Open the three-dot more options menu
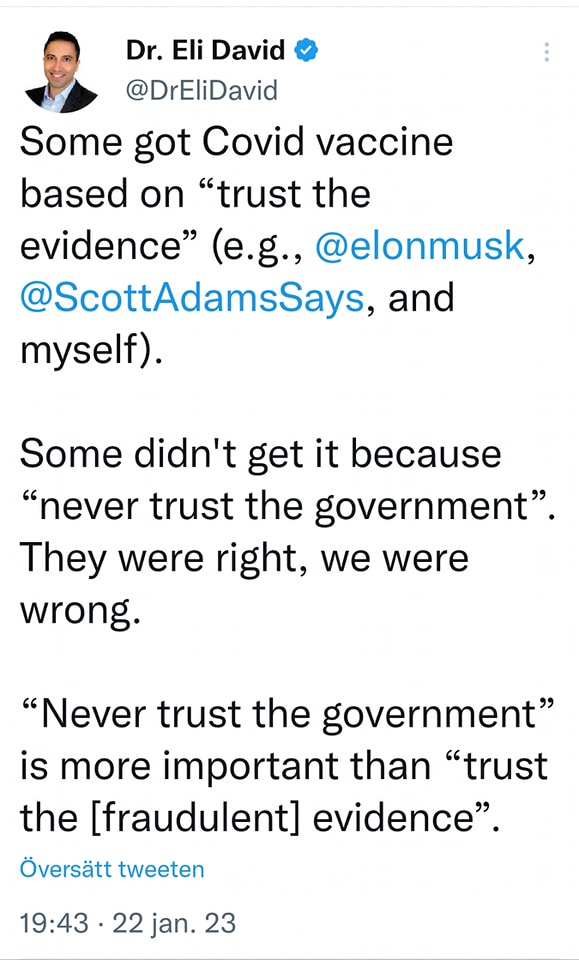The width and height of the screenshot is (579, 960). (546, 51)
